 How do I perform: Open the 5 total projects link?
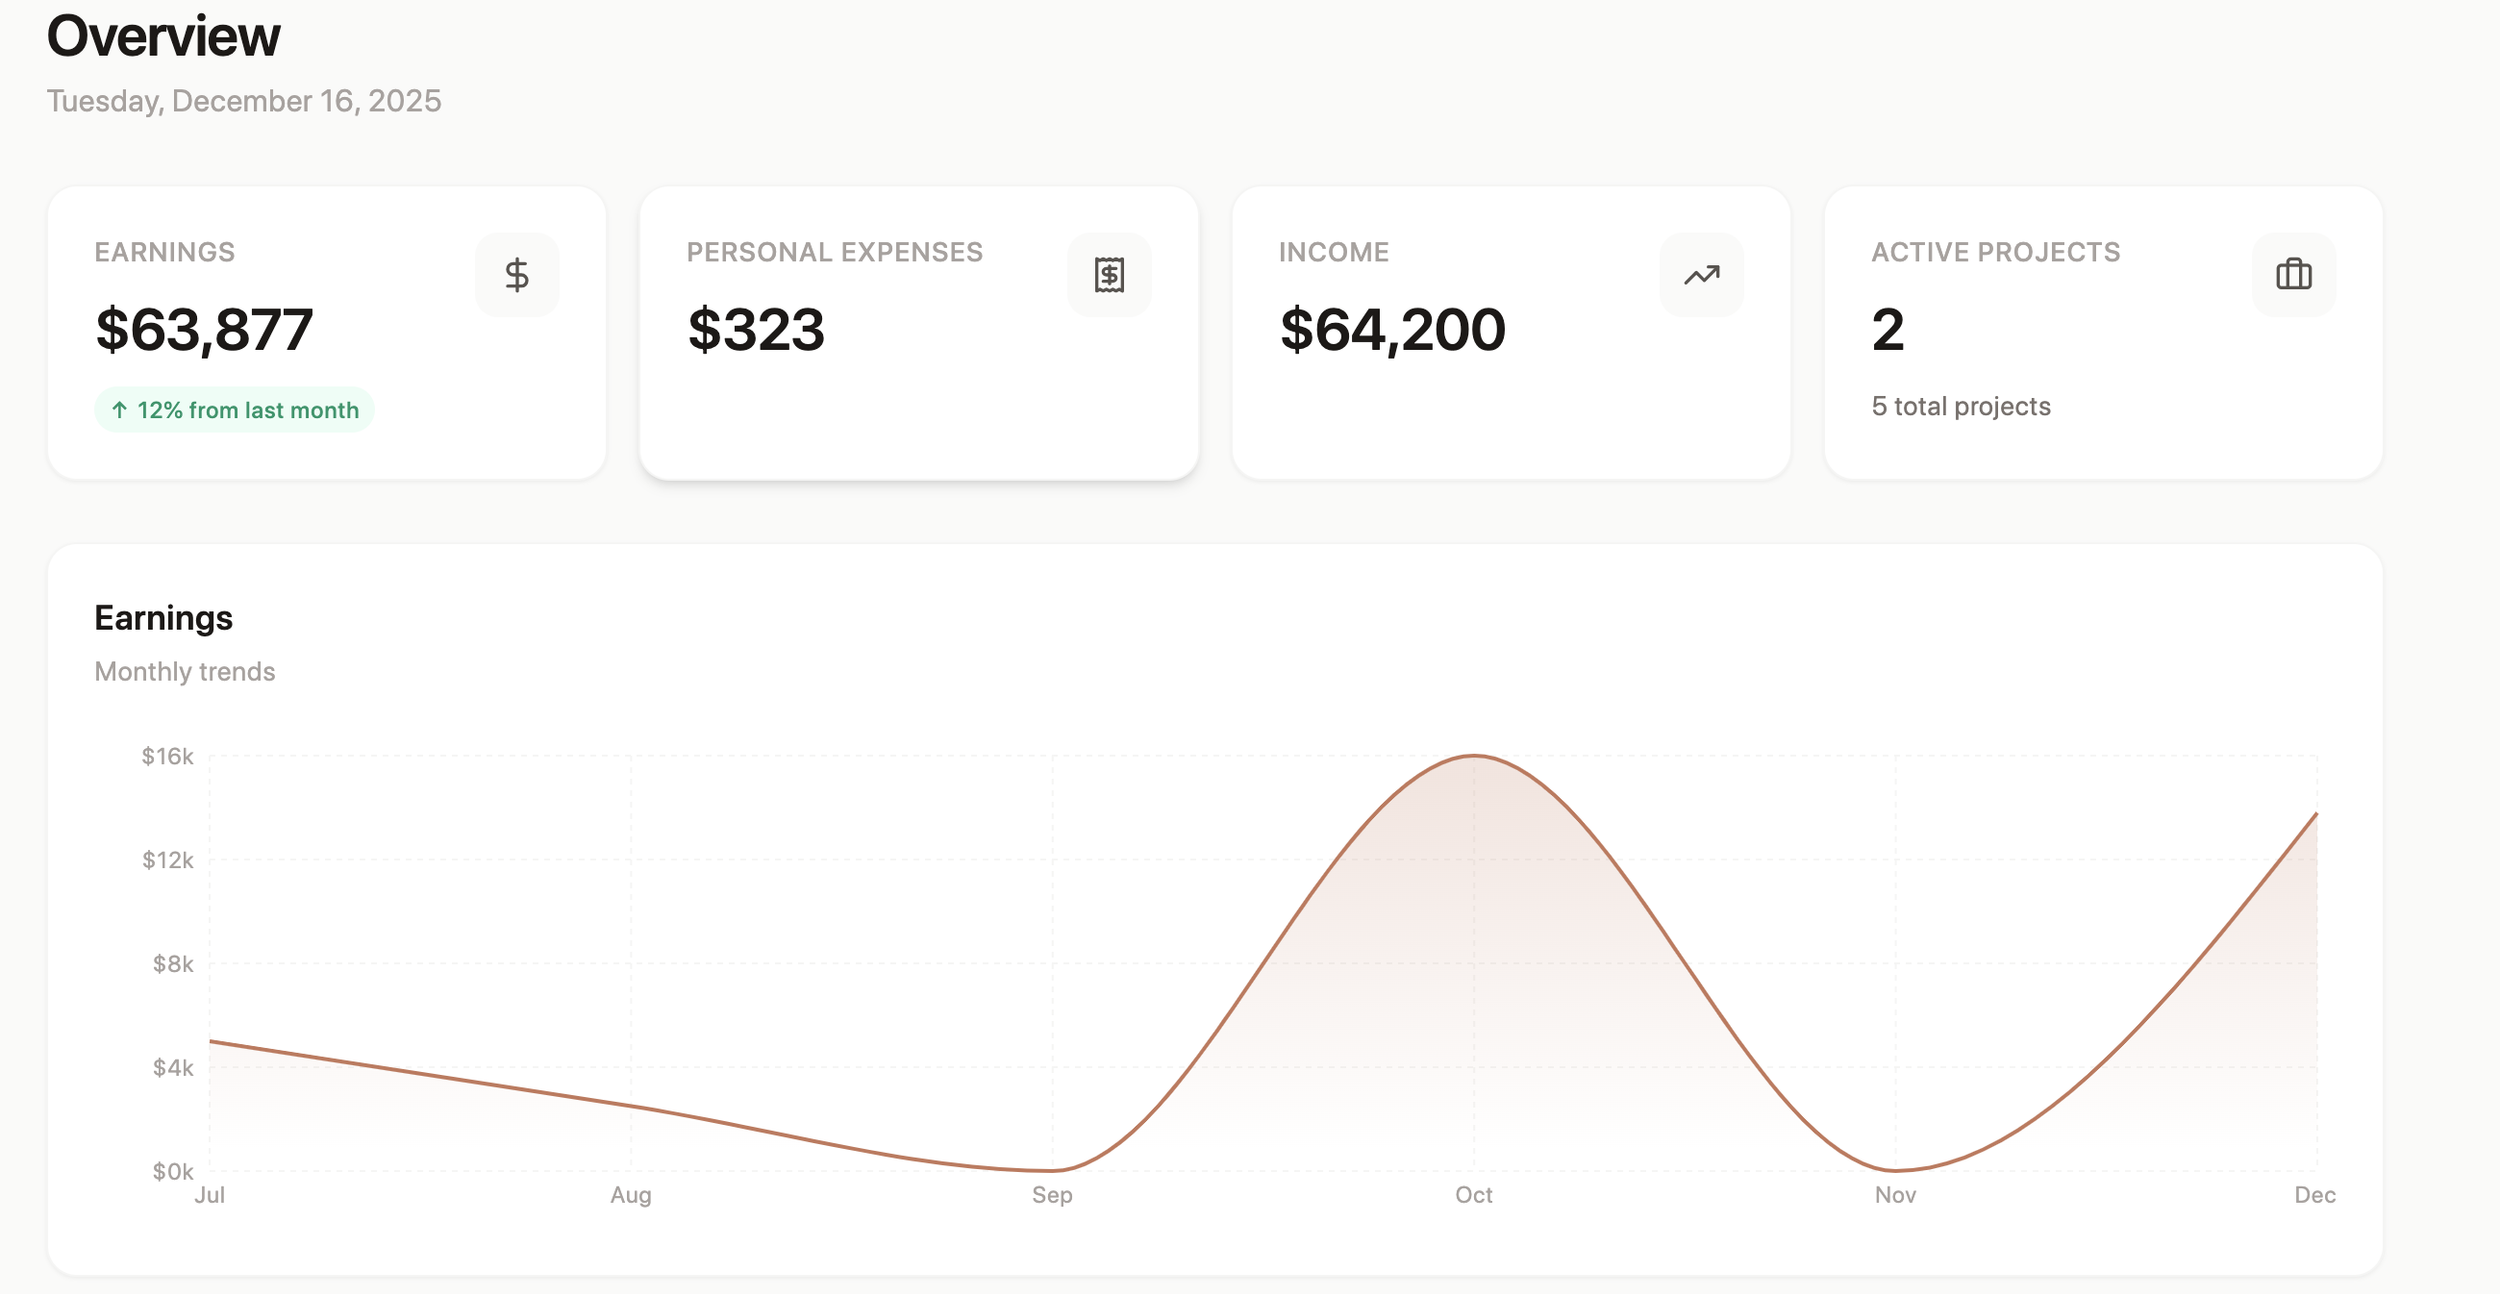[1960, 407]
